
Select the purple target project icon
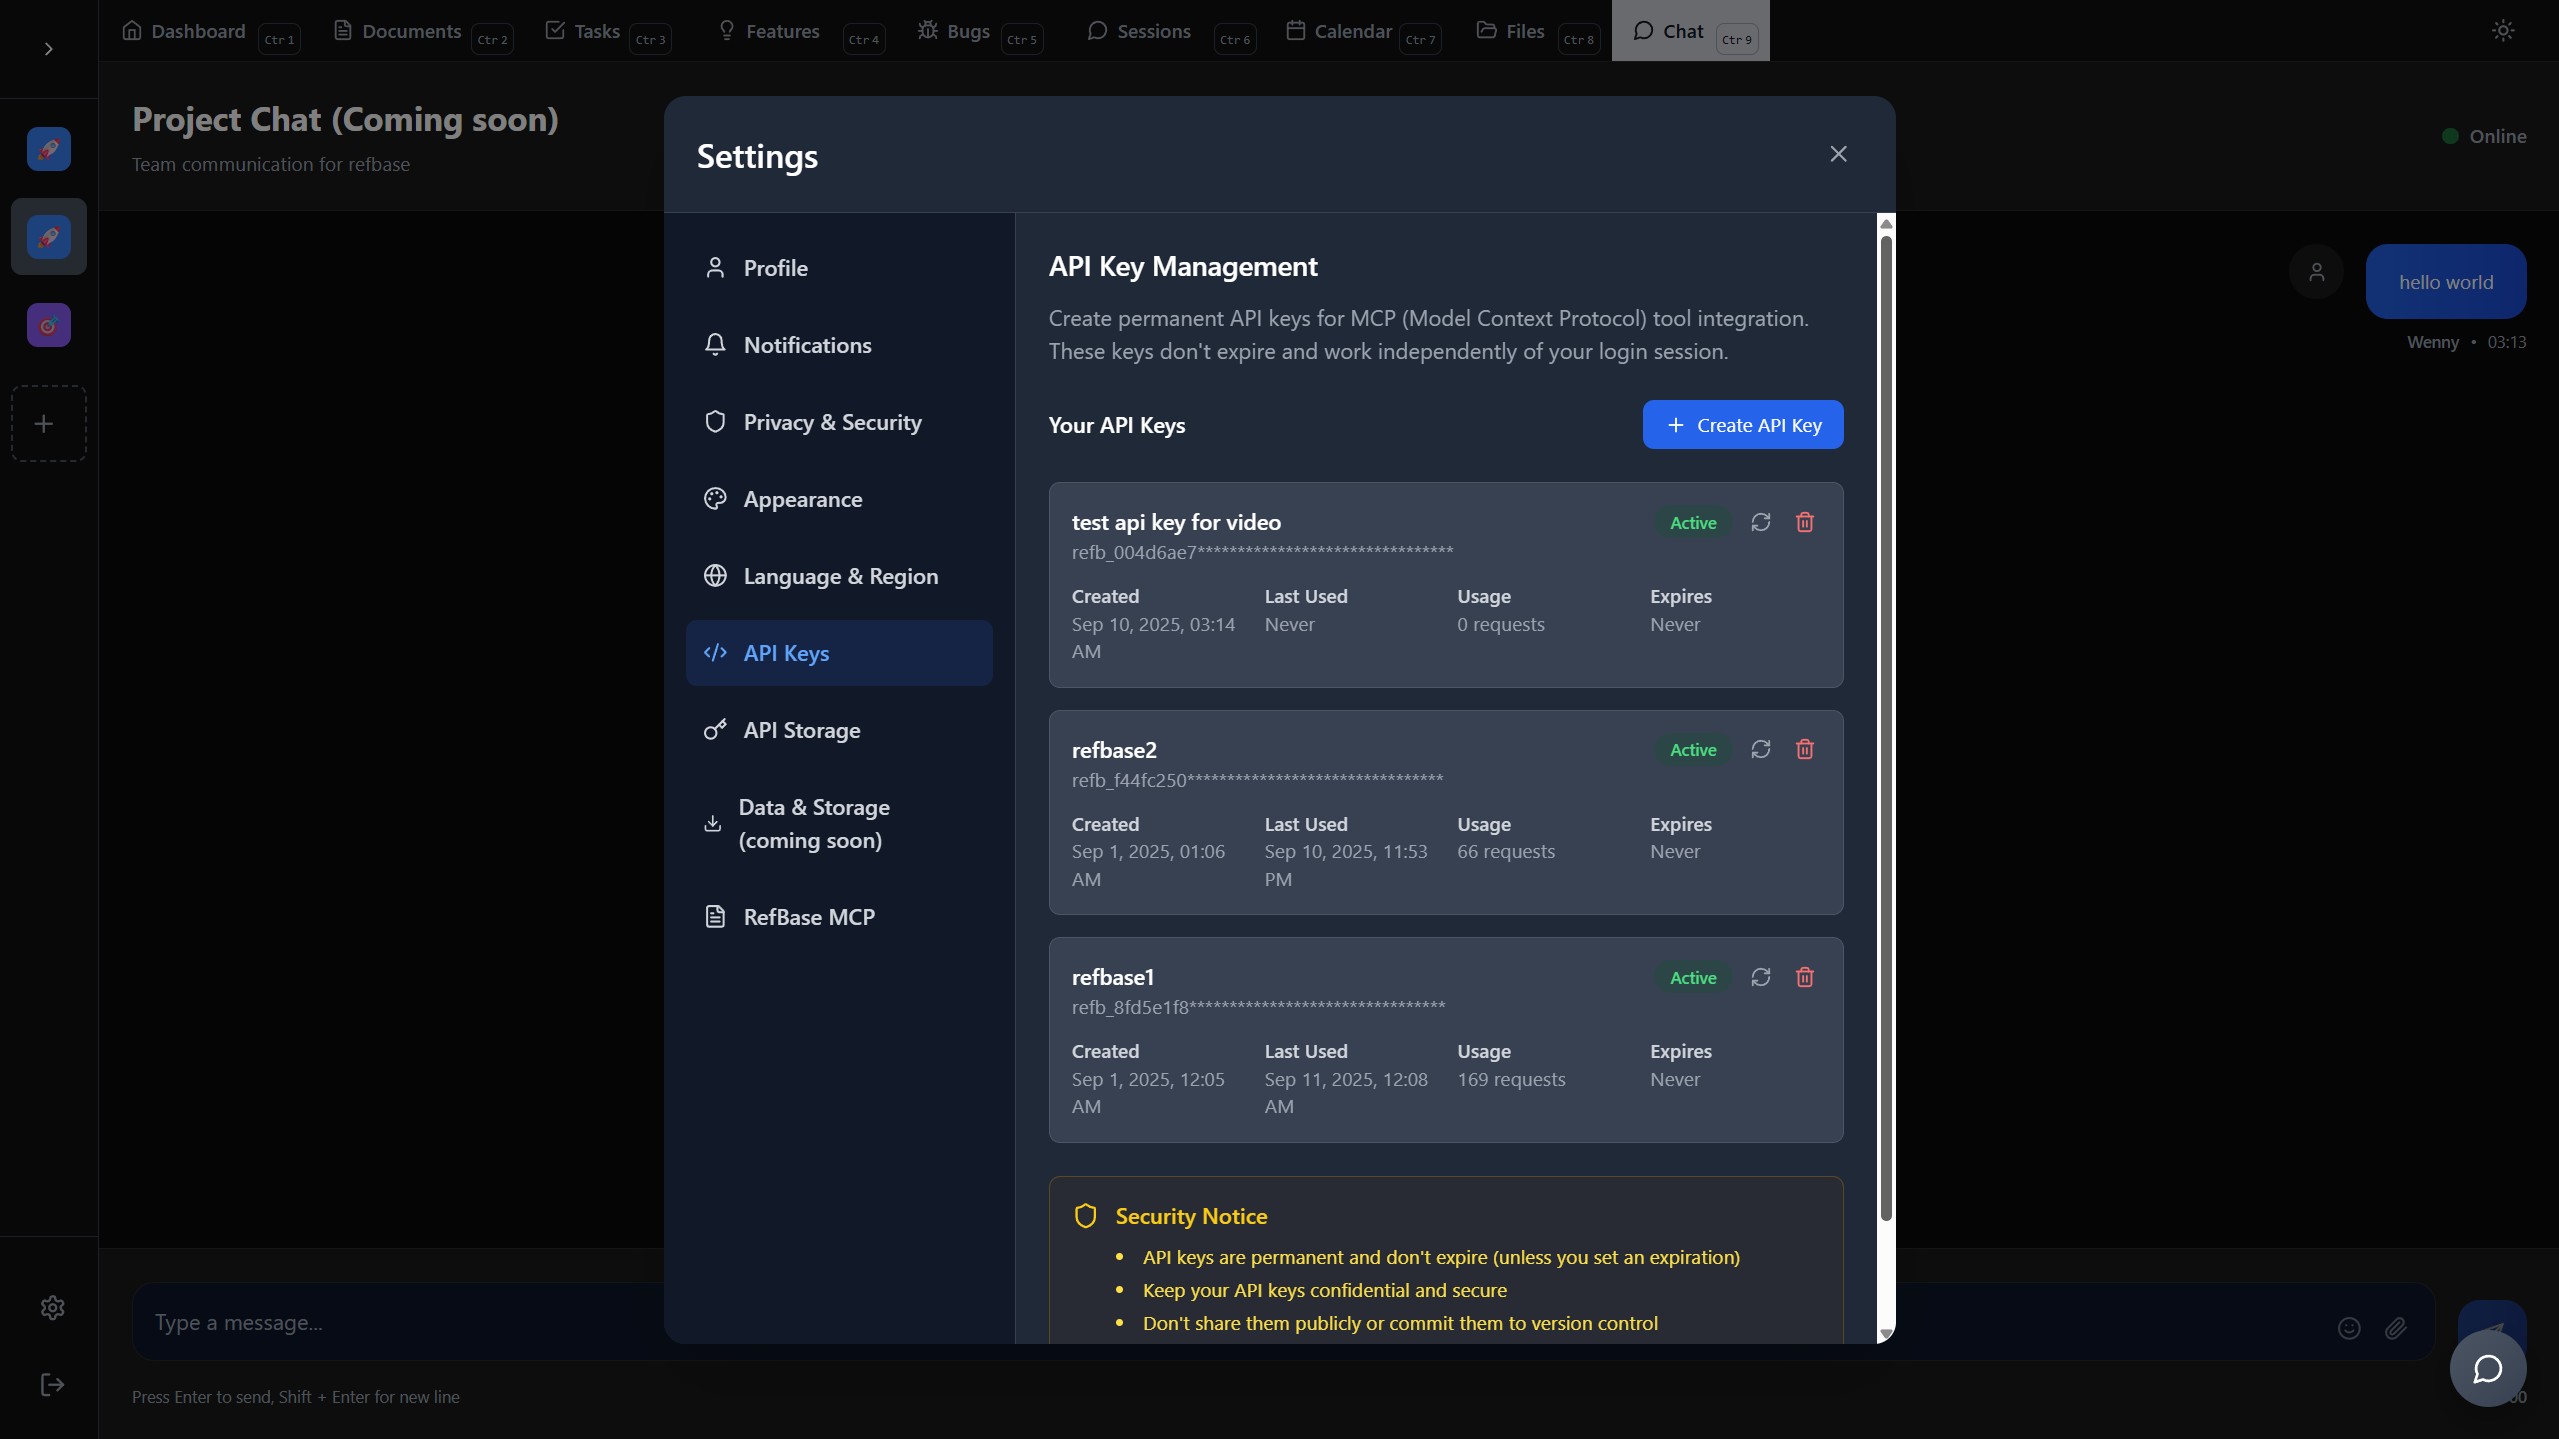(x=48, y=325)
